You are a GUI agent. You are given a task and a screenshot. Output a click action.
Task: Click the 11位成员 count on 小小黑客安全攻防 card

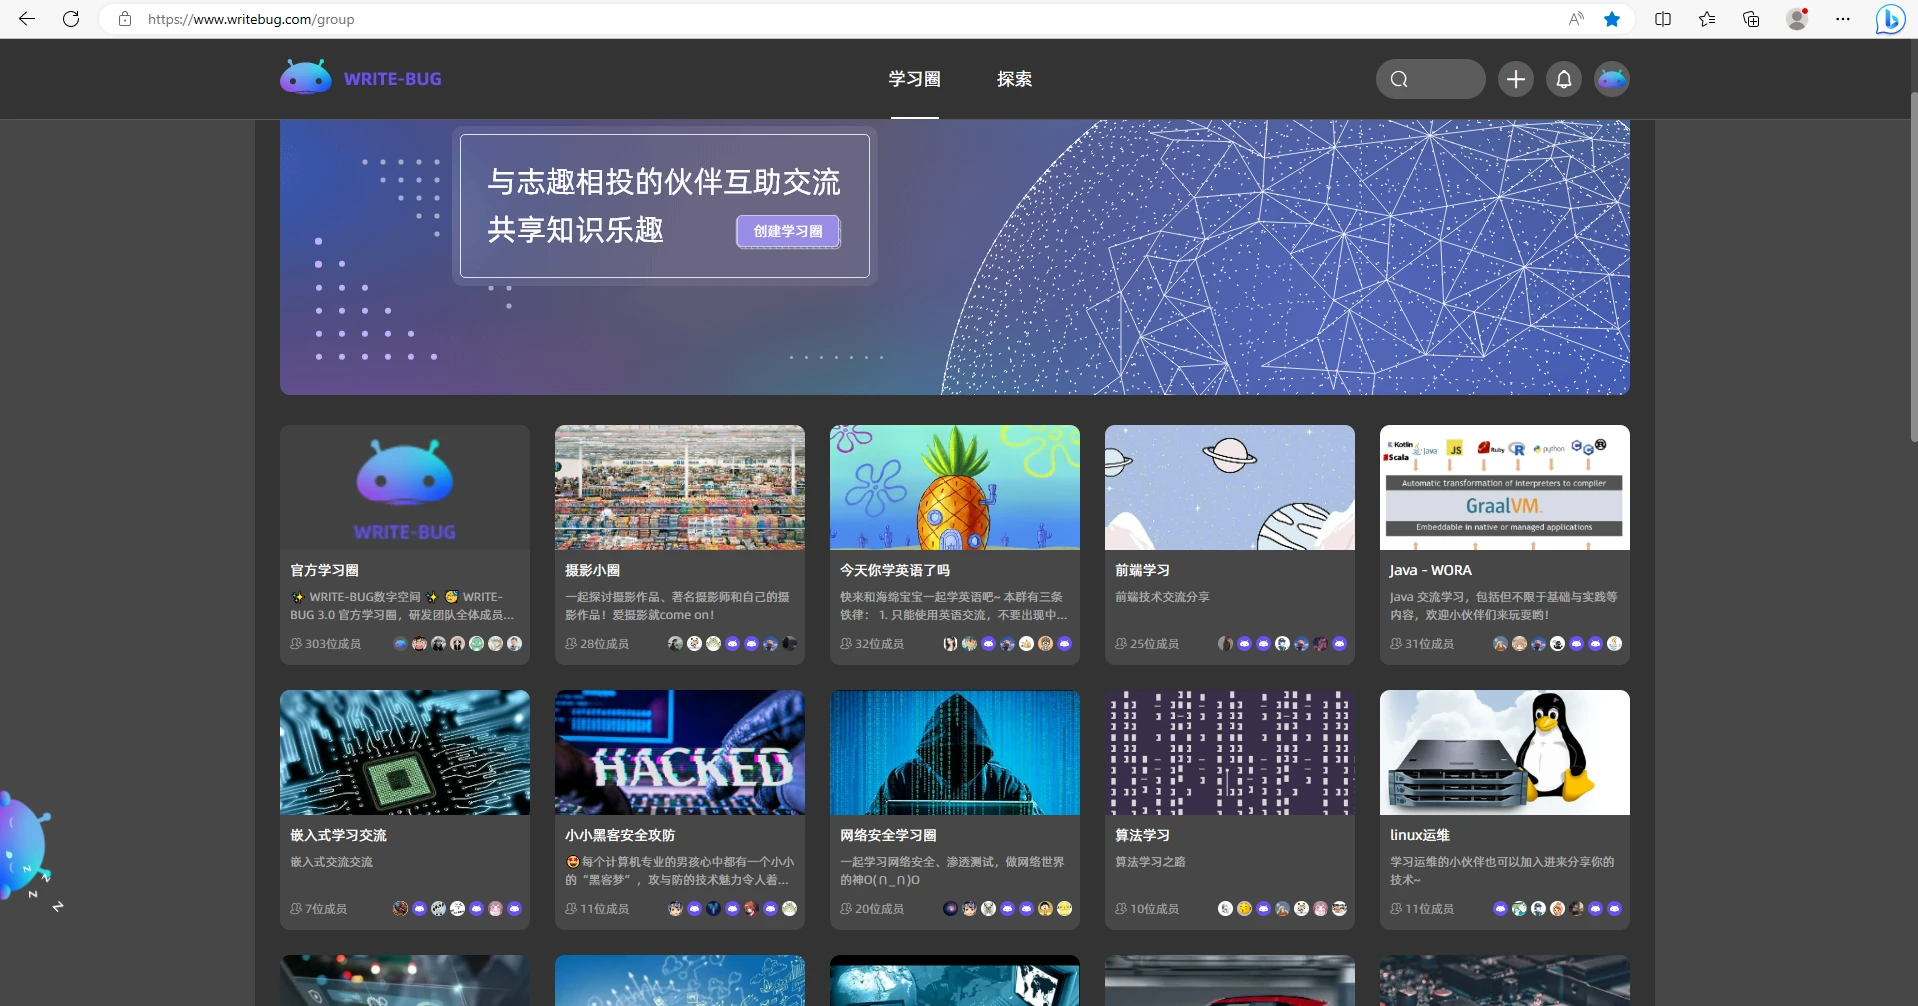click(605, 909)
